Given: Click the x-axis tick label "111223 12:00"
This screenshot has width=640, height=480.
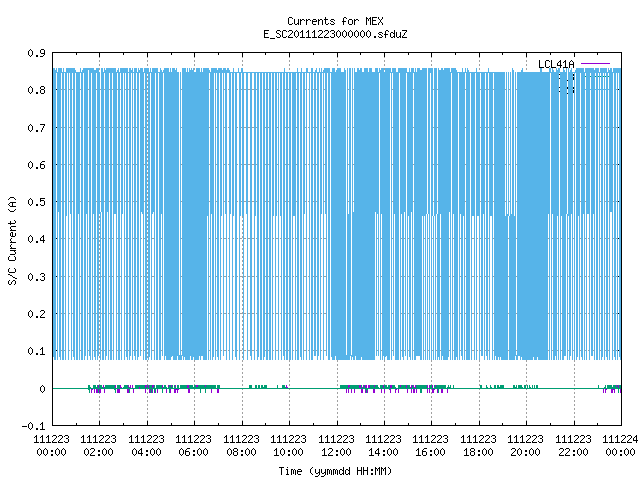Looking at the screenshot, I should tap(336, 446).
